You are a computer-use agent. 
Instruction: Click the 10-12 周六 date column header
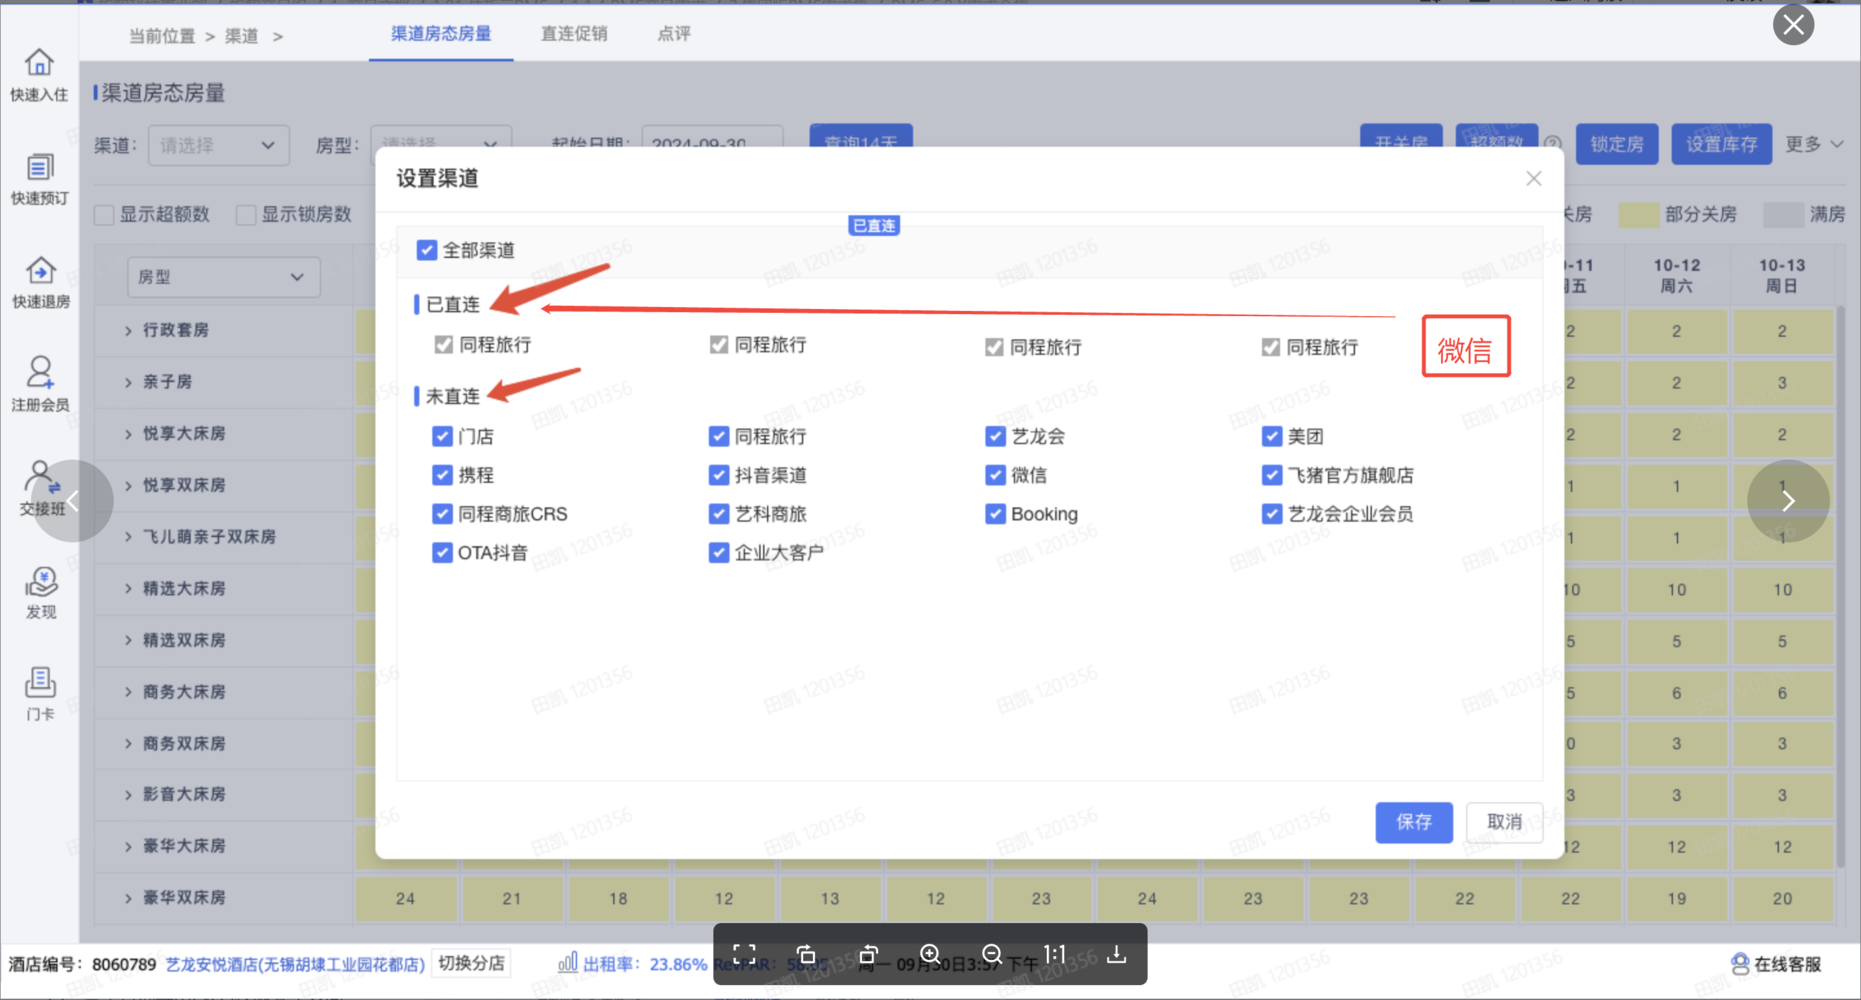(1676, 275)
